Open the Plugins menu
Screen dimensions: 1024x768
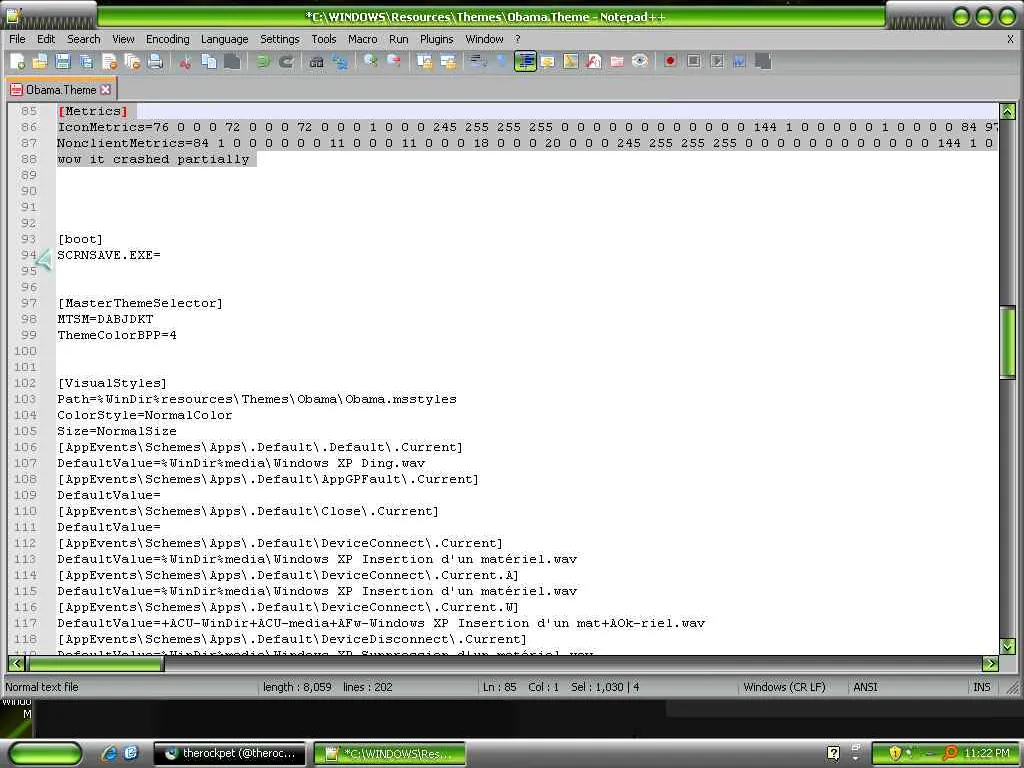[436, 39]
